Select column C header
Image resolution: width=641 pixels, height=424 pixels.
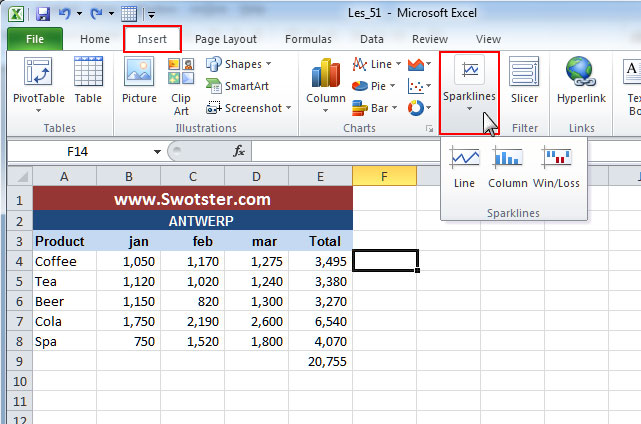click(193, 176)
